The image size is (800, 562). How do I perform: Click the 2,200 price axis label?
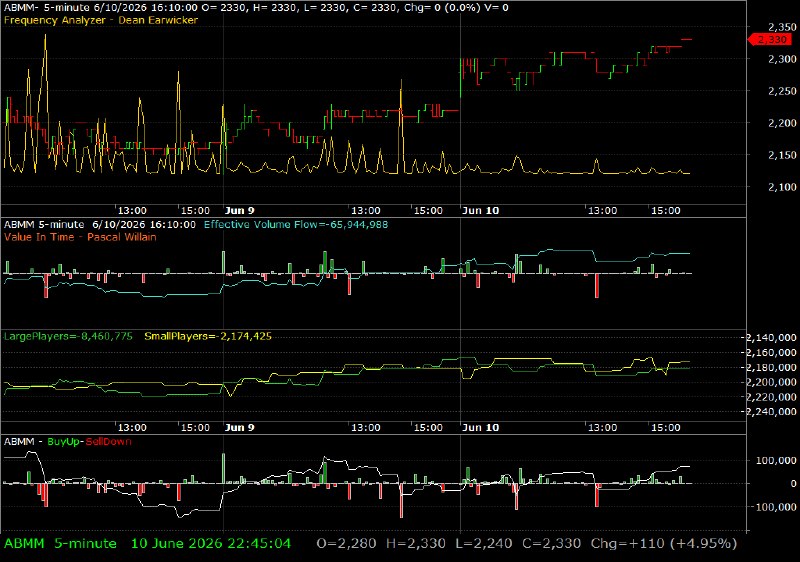point(782,123)
